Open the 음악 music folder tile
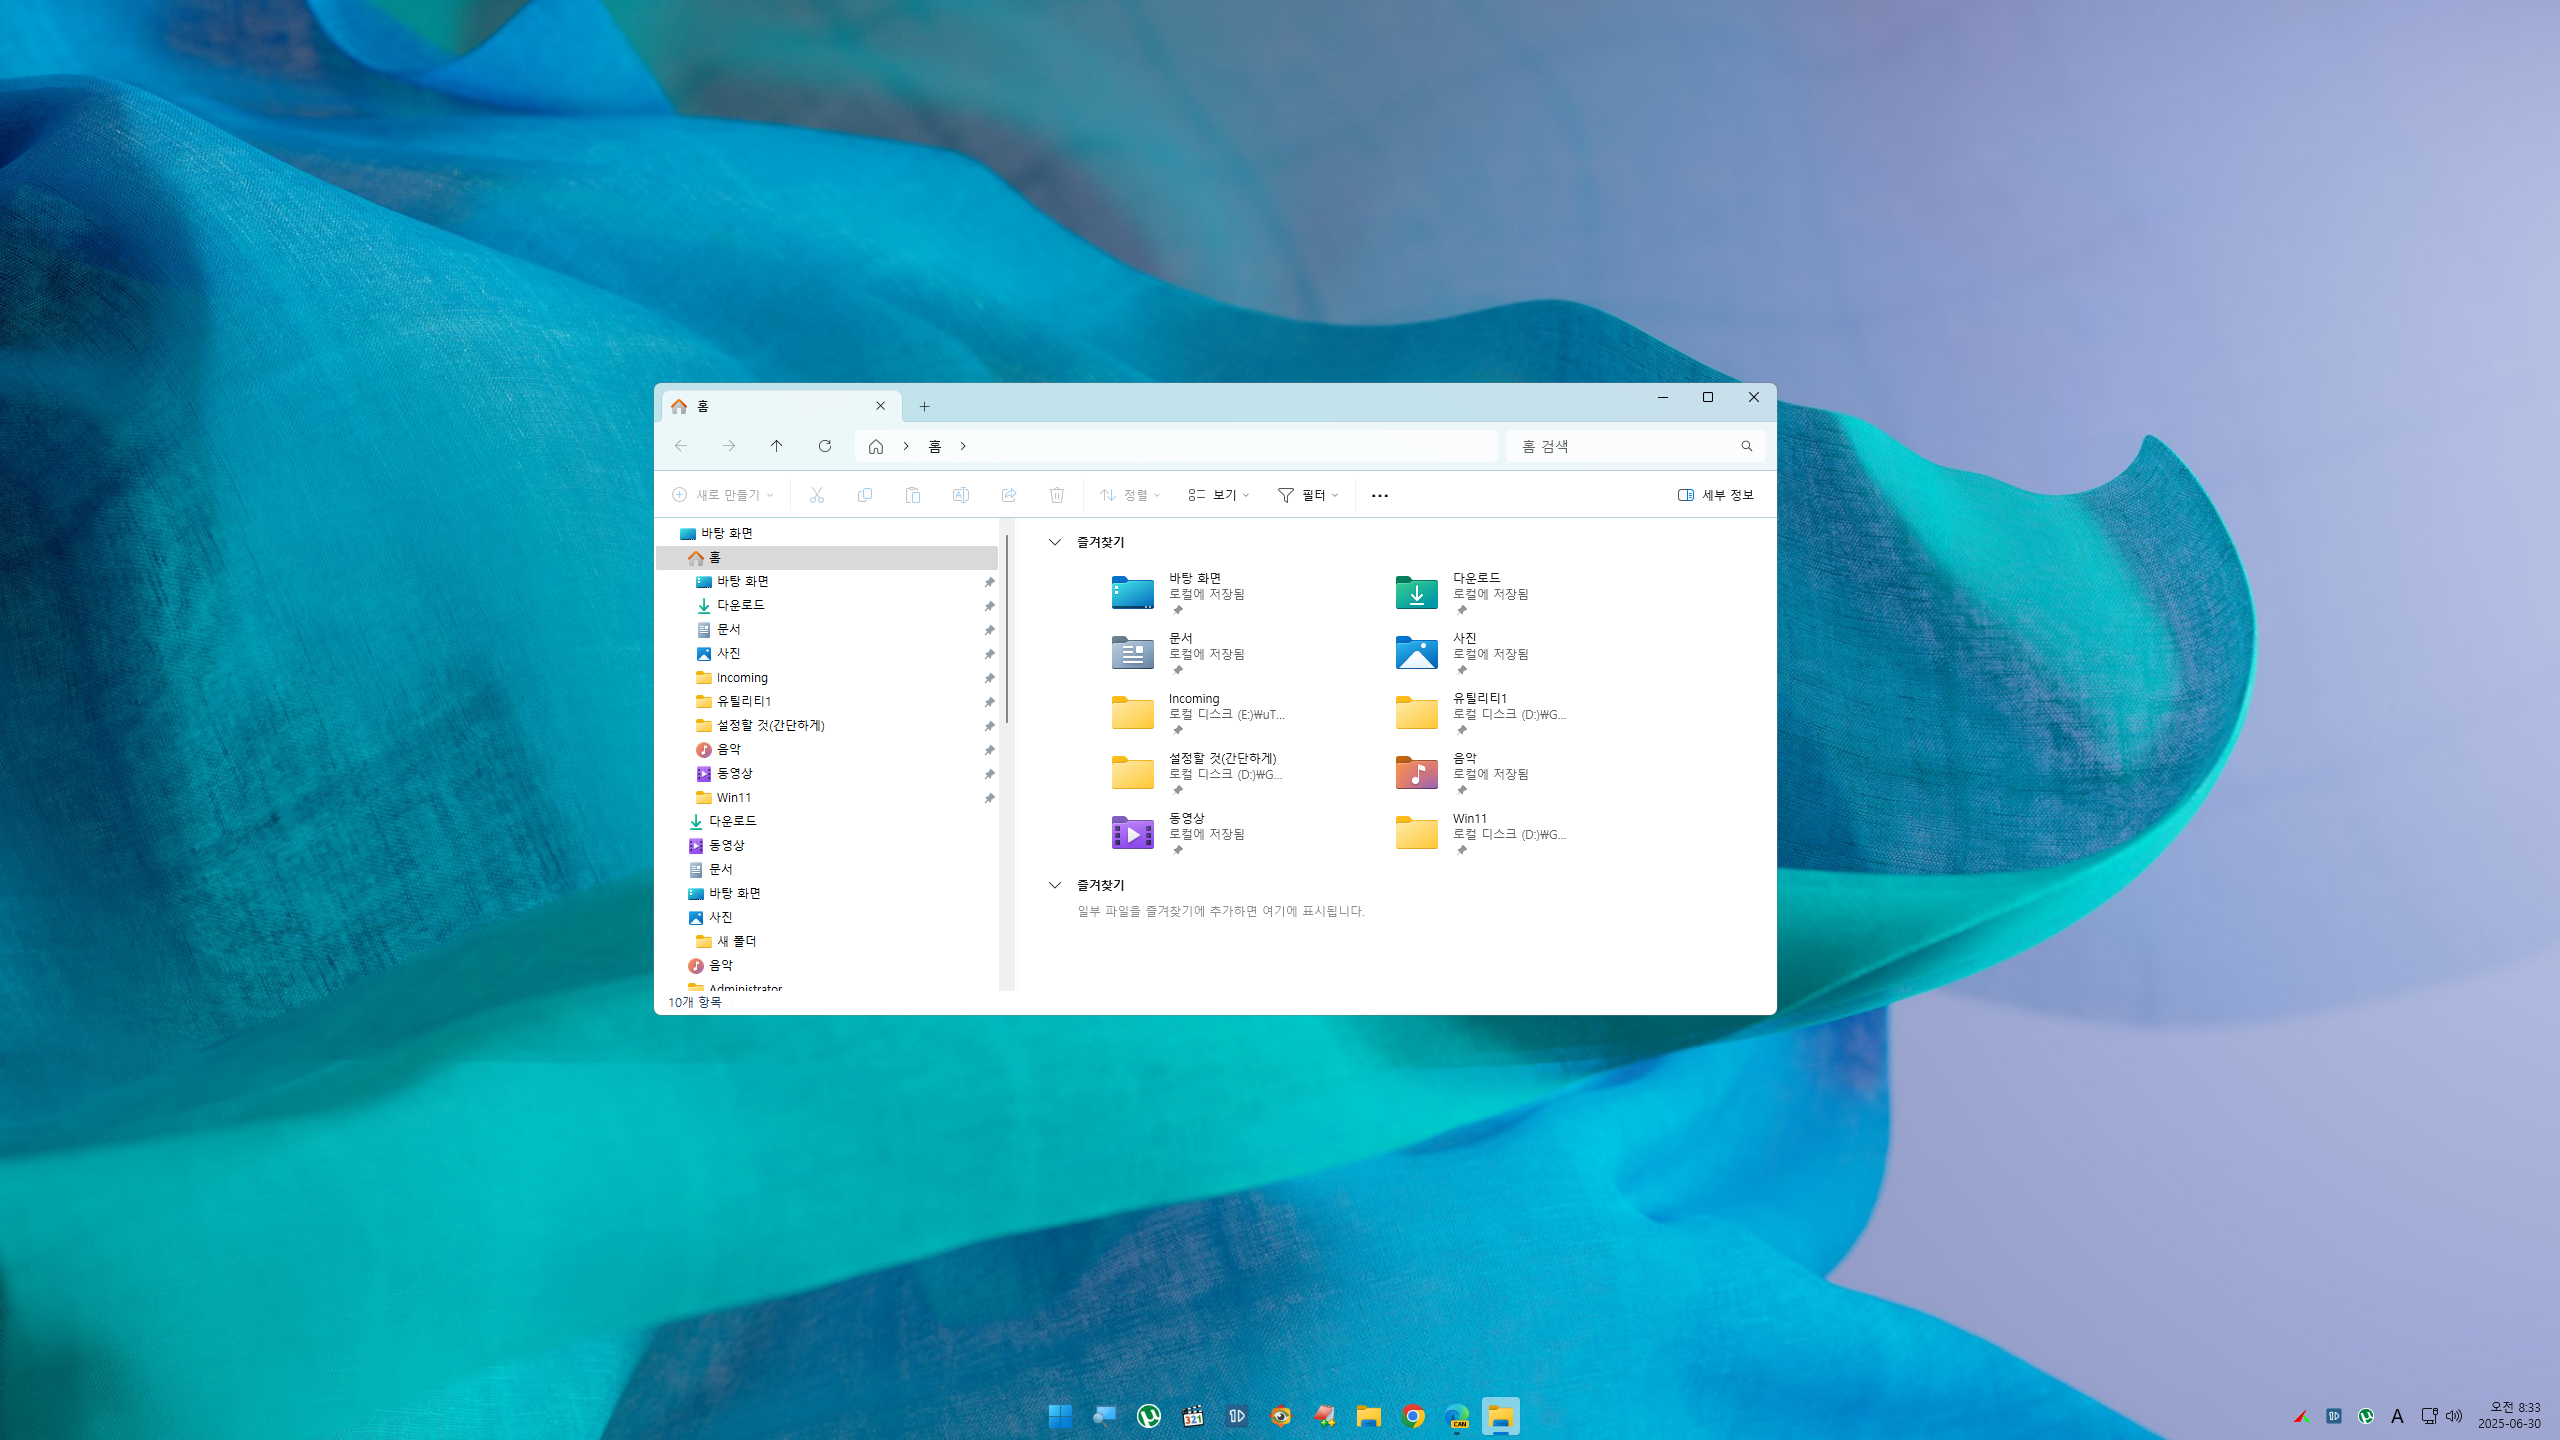The image size is (2560, 1440). (1416, 772)
